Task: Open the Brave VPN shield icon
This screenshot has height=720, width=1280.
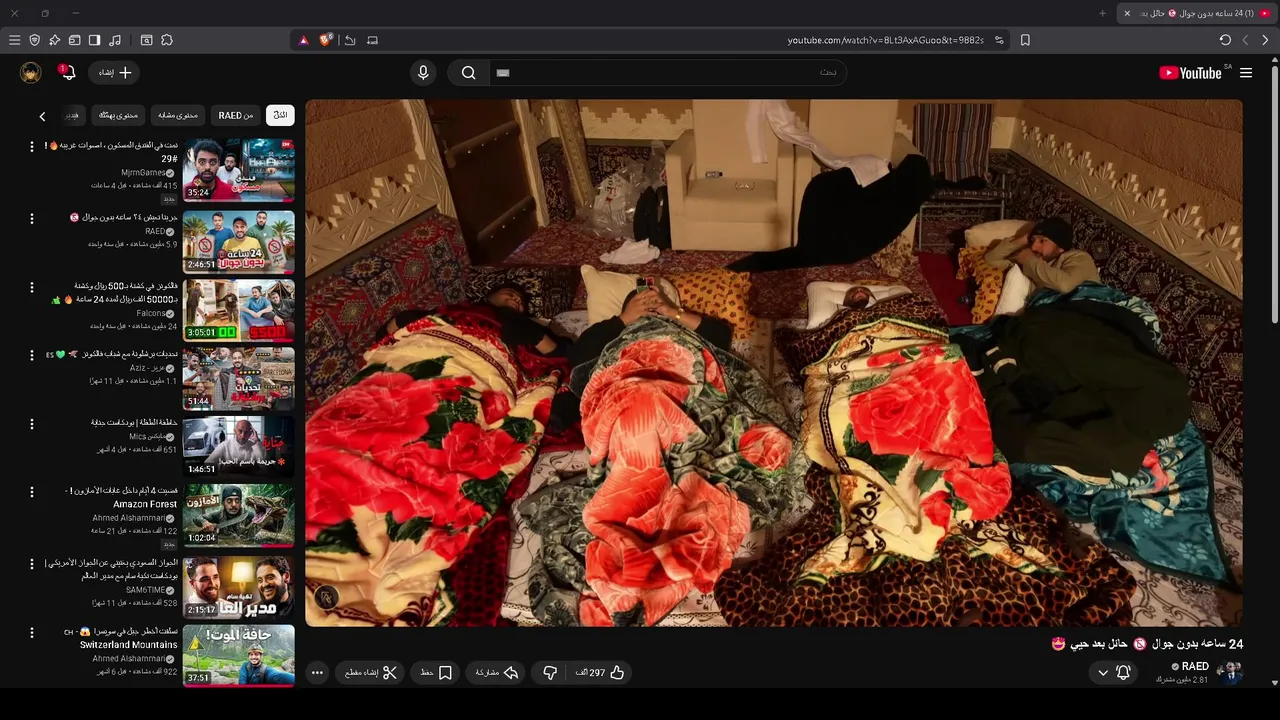Action: 34,40
